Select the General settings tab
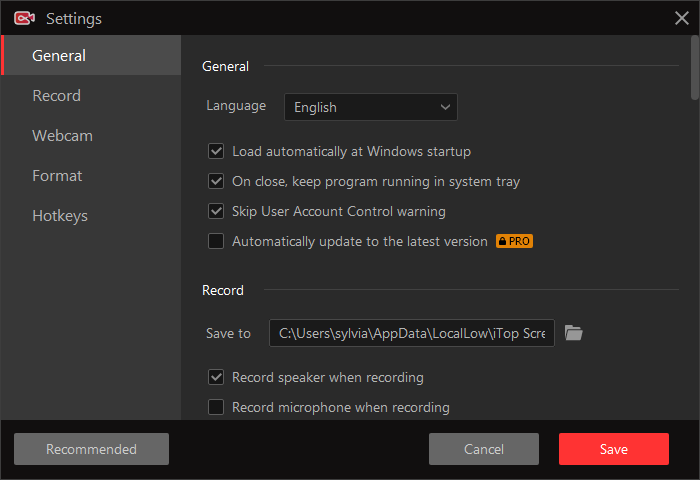This screenshot has height=480, width=700. [x=59, y=56]
